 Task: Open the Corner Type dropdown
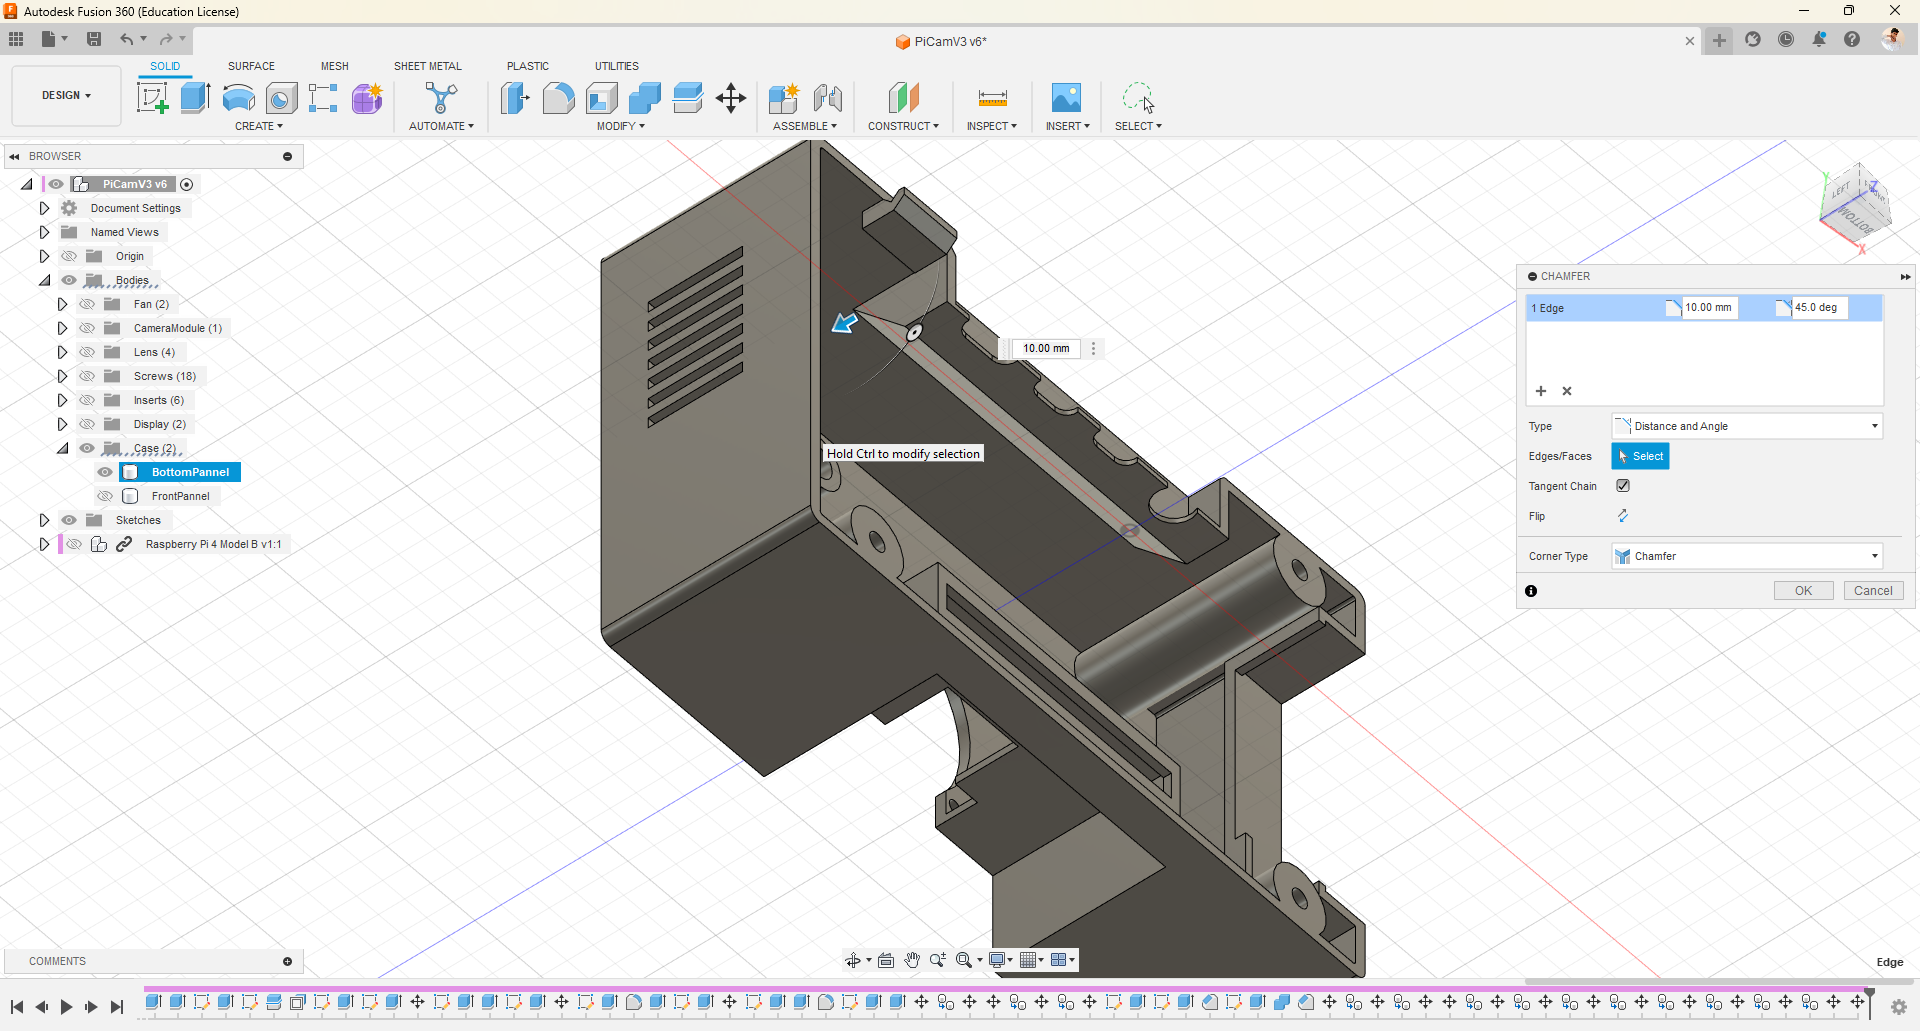tap(1747, 556)
